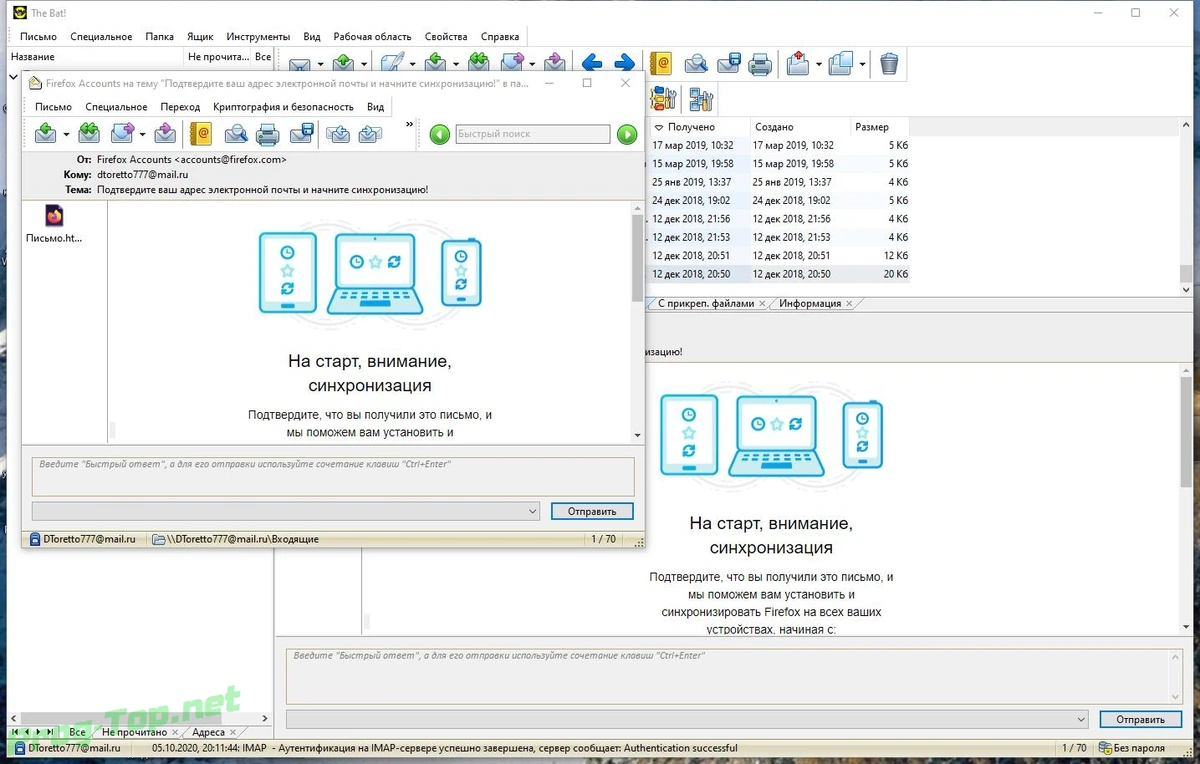Click the save message icon in the message window

tap(301, 133)
